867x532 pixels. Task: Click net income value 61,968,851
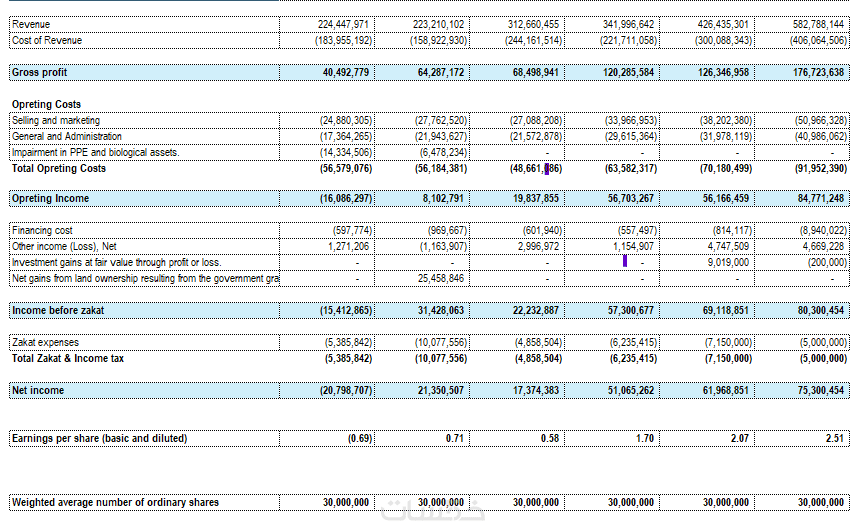click(726, 391)
